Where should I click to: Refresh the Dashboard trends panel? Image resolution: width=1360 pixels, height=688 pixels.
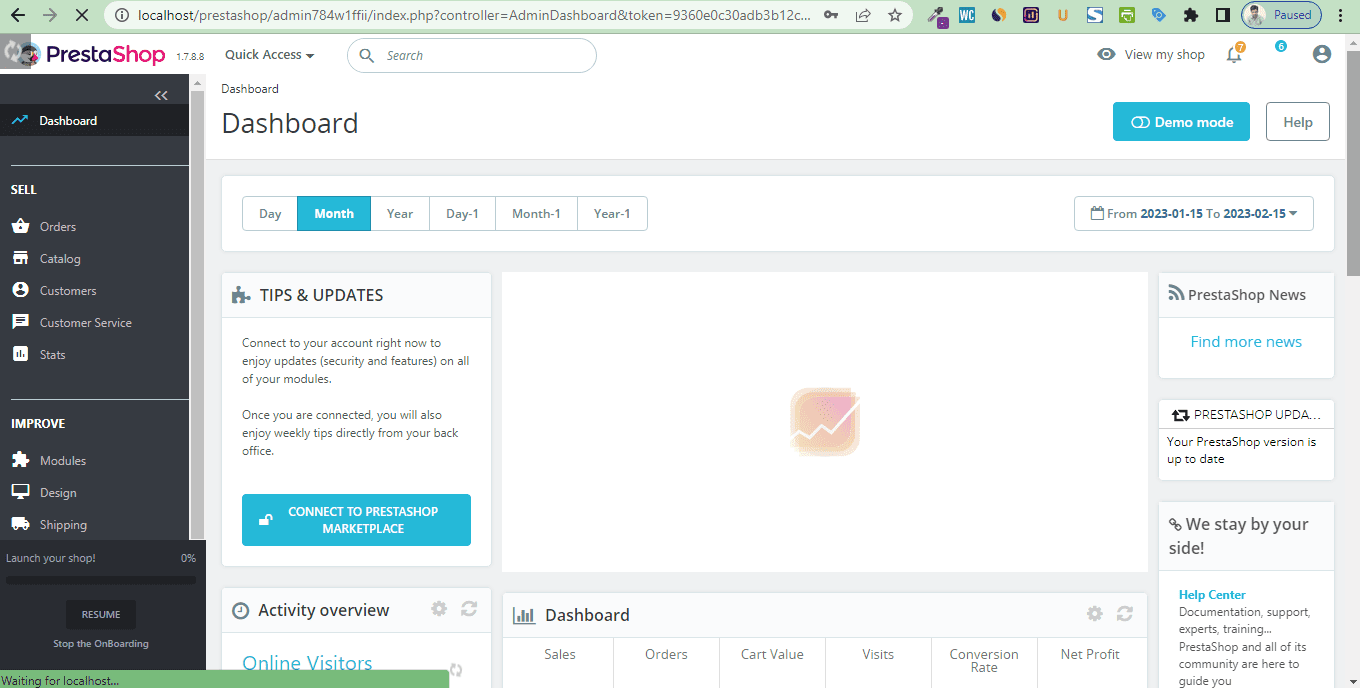click(1125, 614)
